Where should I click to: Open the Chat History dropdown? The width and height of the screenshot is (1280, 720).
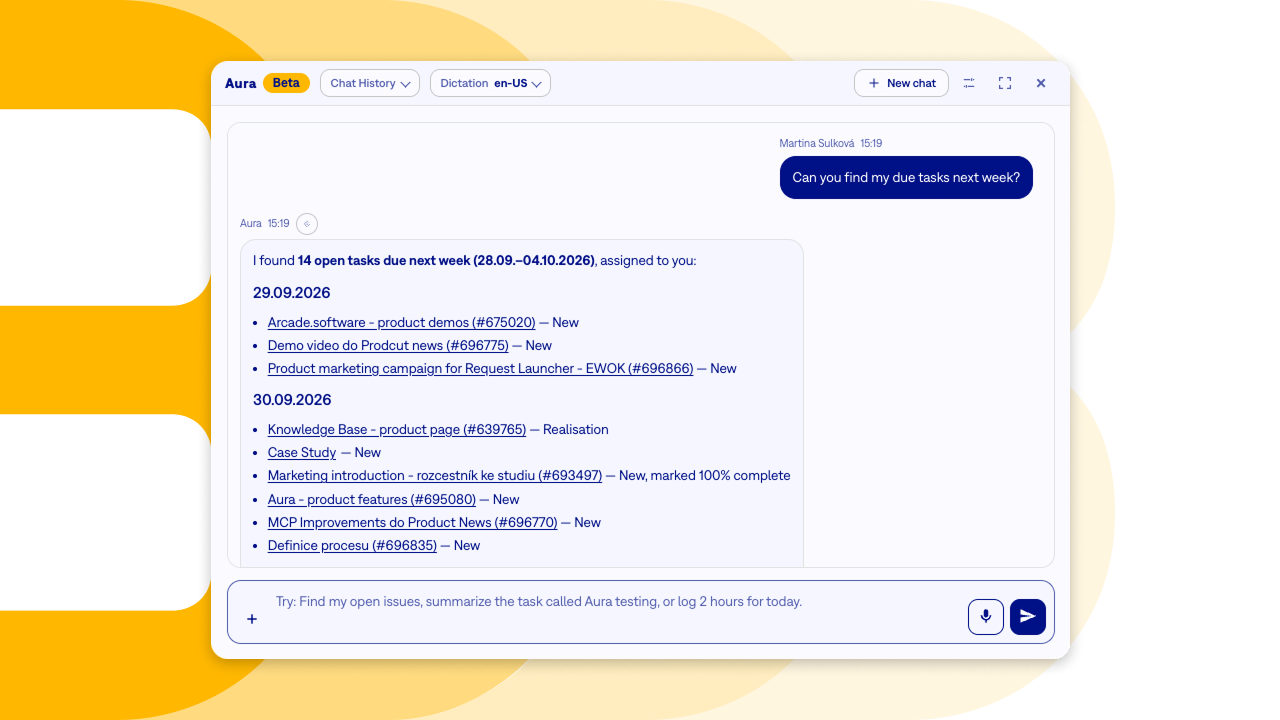coord(370,83)
